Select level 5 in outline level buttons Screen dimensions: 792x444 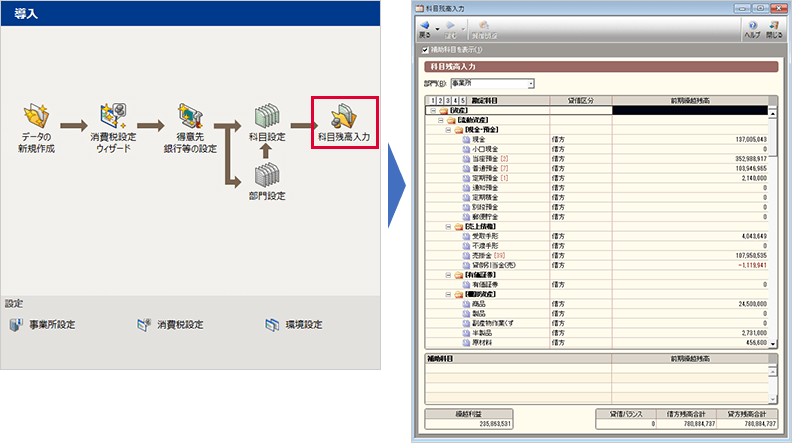pyautogui.click(x=462, y=101)
